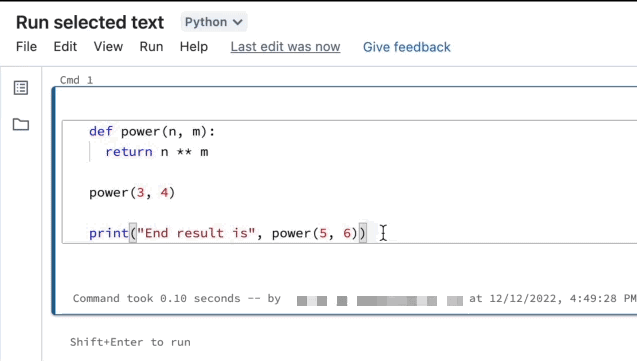This screenshot has height=361, width=637.
Task: Open the Edit menu
Action: point(65,47)
